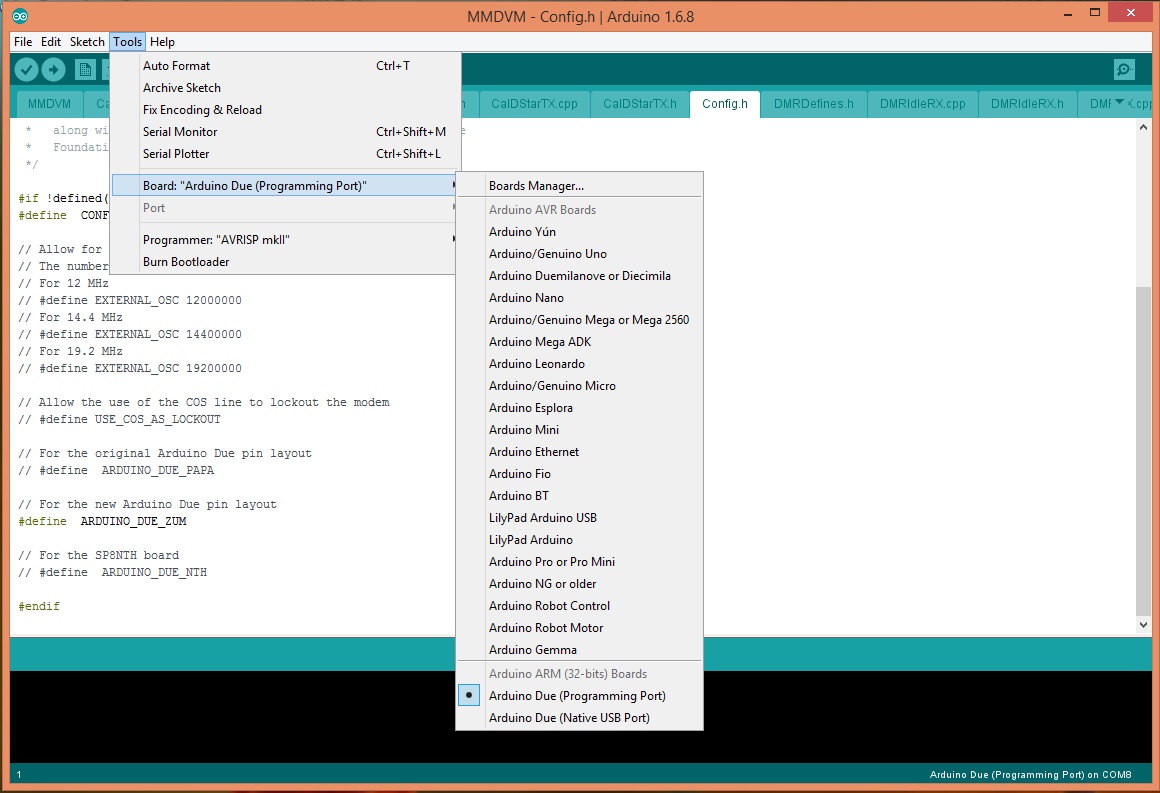Select Arduino Mini board
Image resolution: width=1160 pixels, height=793 pixels.
pos(579,430)
